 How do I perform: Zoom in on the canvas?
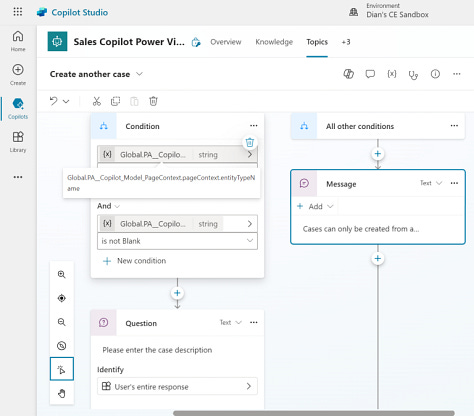click(62, 274)
